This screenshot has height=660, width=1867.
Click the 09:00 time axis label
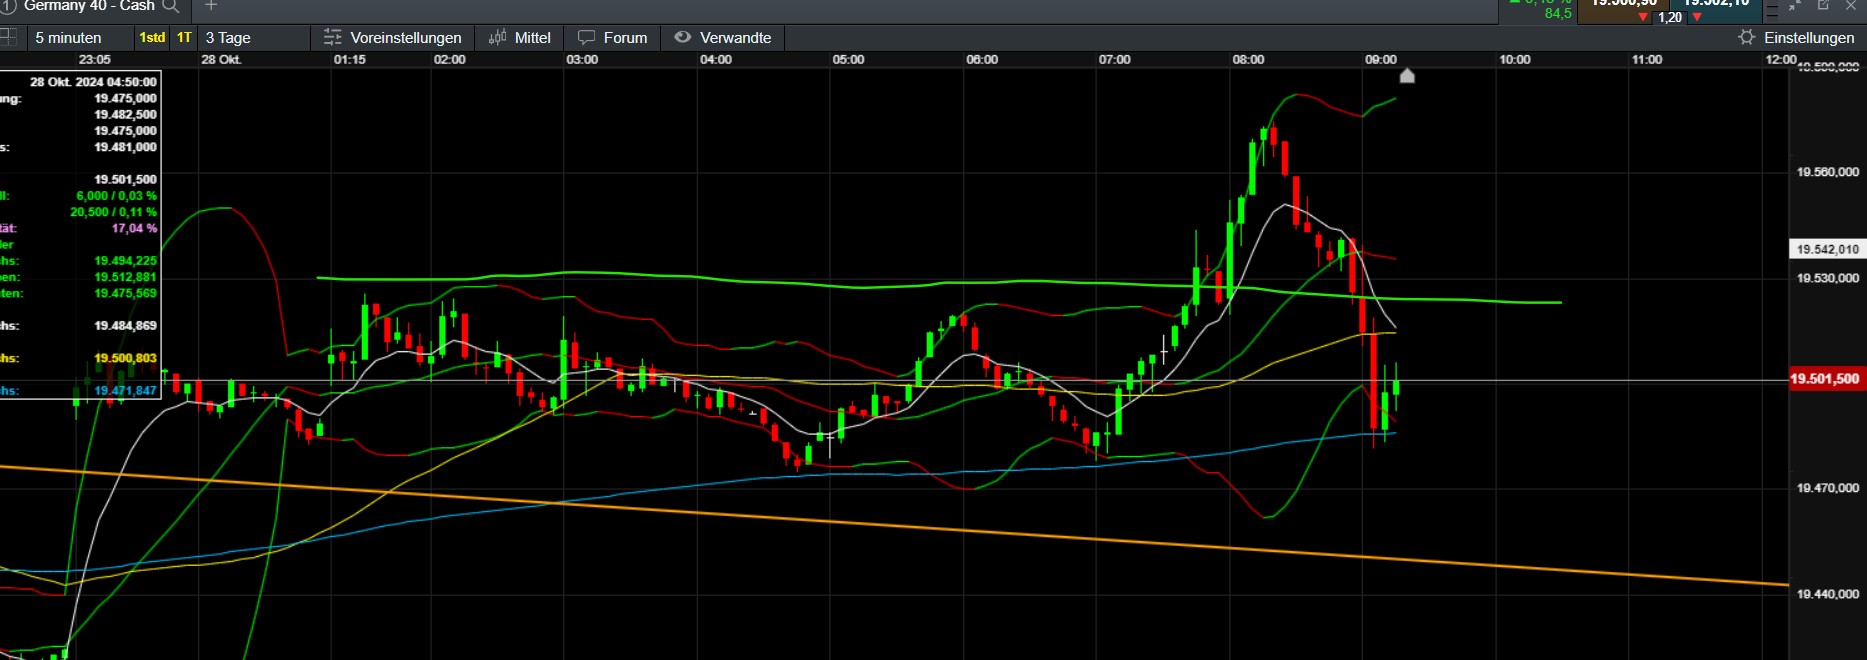[1381, 60]
